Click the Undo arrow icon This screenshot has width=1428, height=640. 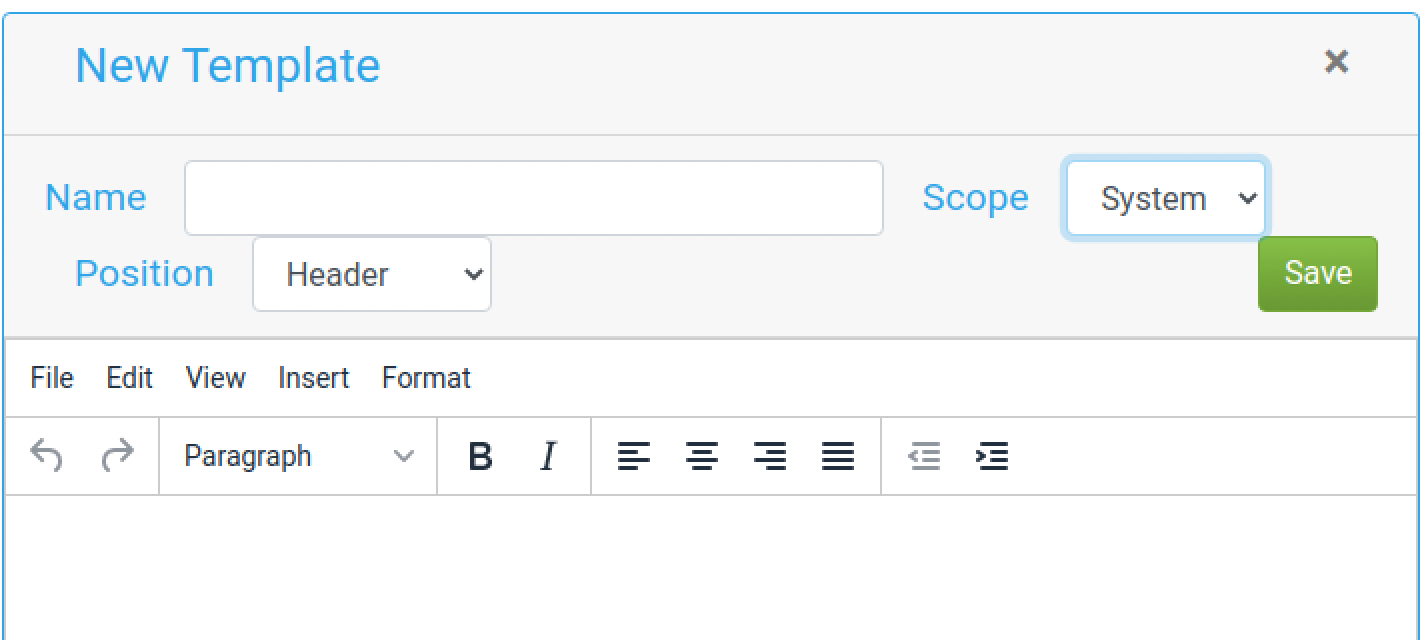47,456
